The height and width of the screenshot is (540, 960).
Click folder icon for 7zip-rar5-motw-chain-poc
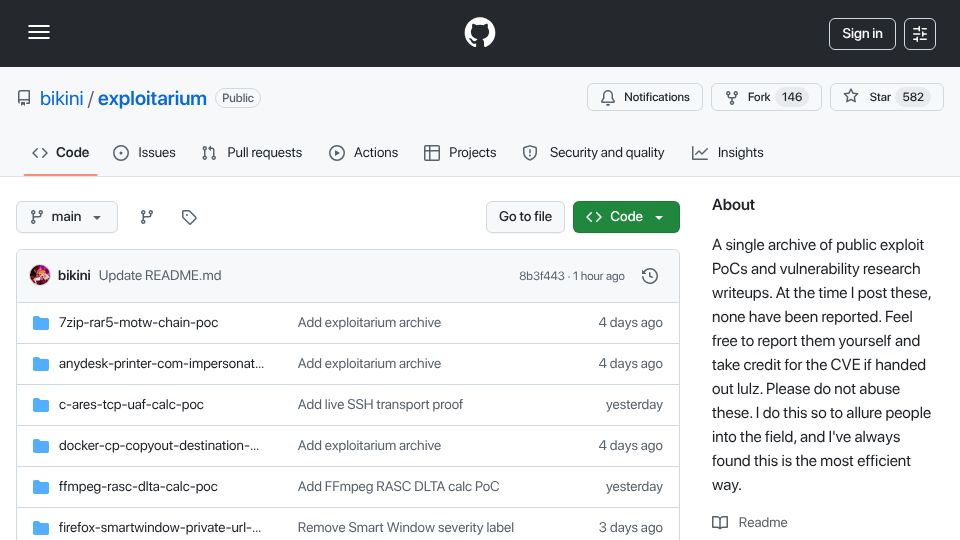coord(41,323)
